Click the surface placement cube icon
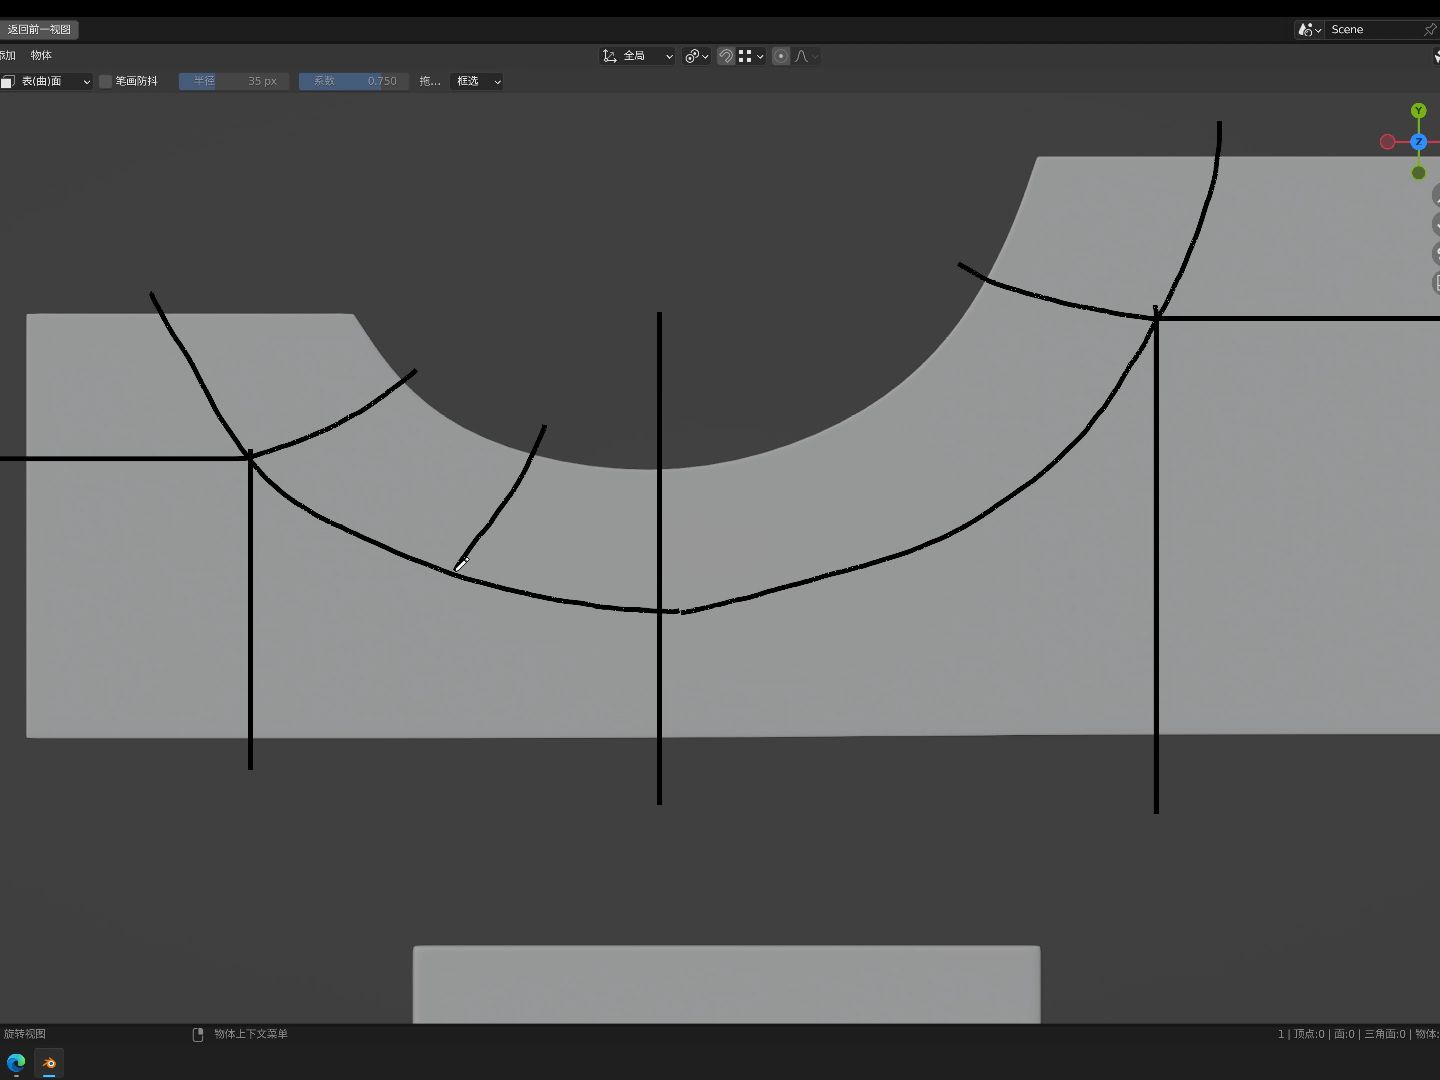Screen dimensions: 1440x1080 (x=8, y=82)
